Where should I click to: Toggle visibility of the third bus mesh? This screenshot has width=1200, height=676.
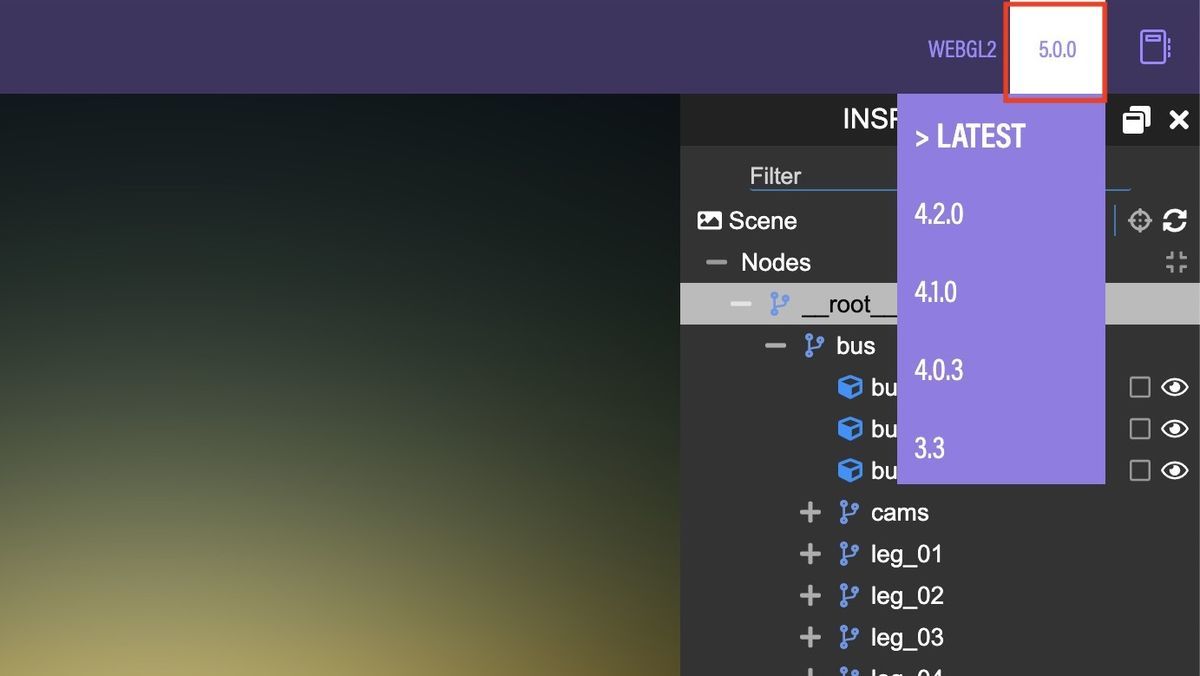tap(1176, 469)
